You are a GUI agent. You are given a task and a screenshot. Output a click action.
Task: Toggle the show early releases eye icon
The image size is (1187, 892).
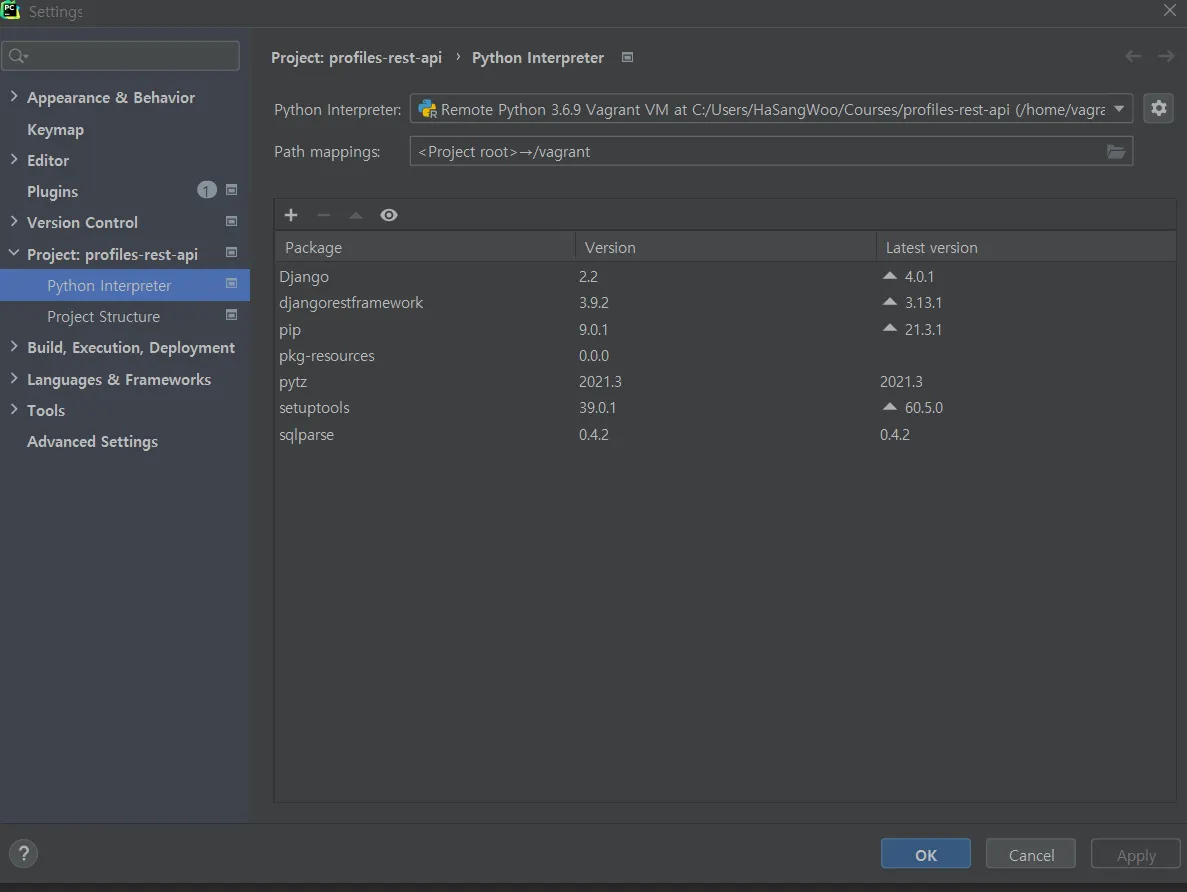[x=388, y=215]
